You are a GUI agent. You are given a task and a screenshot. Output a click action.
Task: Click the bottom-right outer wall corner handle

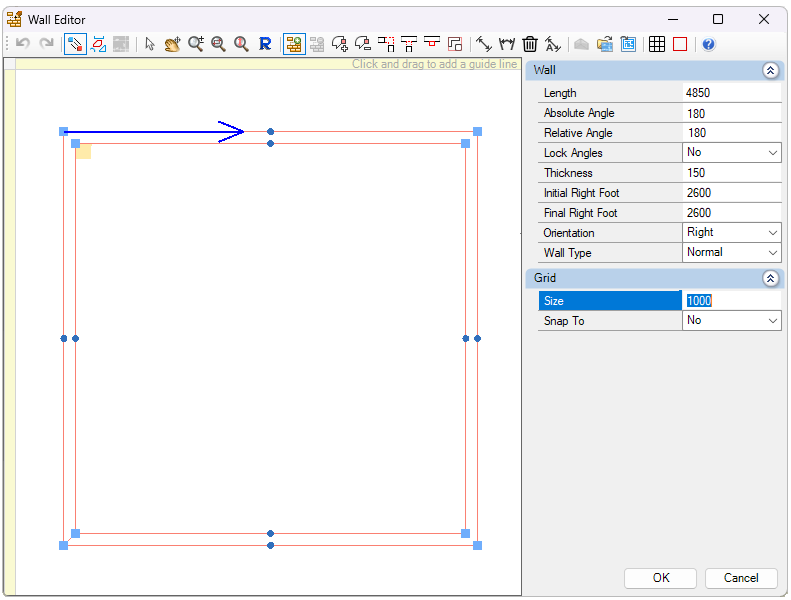[x=477, y=546]
